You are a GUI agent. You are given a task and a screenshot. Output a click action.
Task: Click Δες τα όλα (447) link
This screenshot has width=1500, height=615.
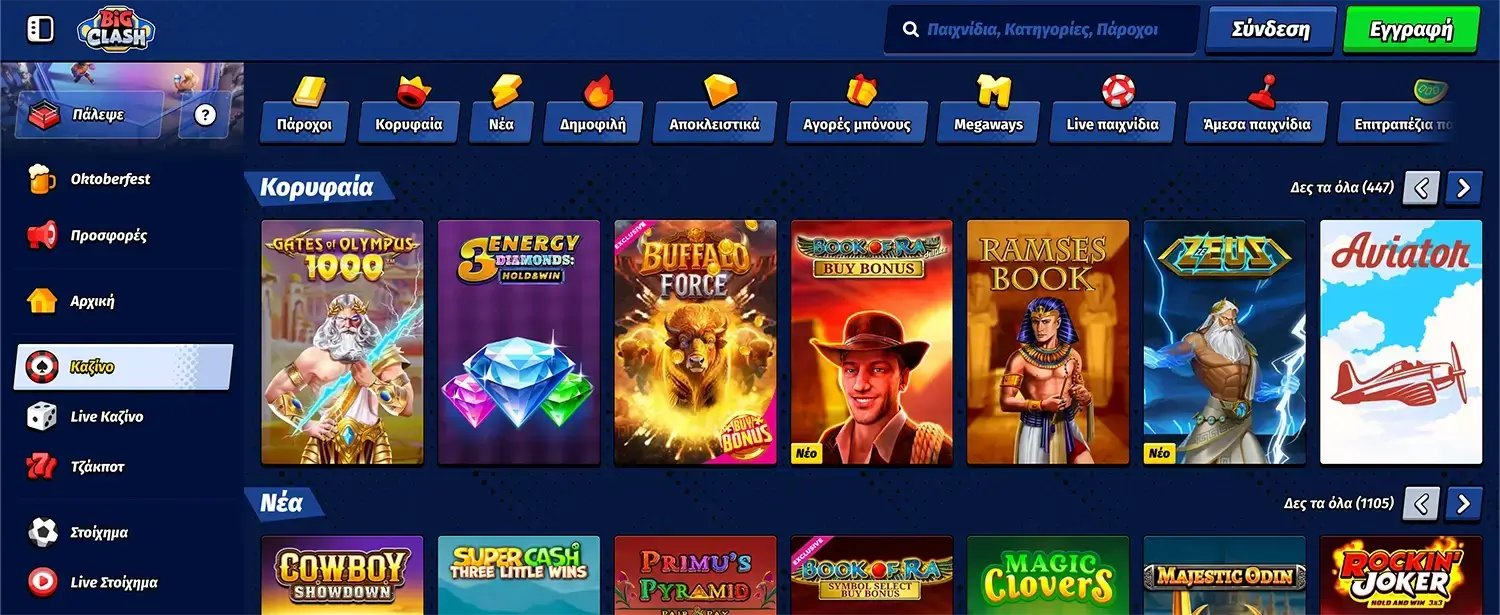coord(1342,187)
